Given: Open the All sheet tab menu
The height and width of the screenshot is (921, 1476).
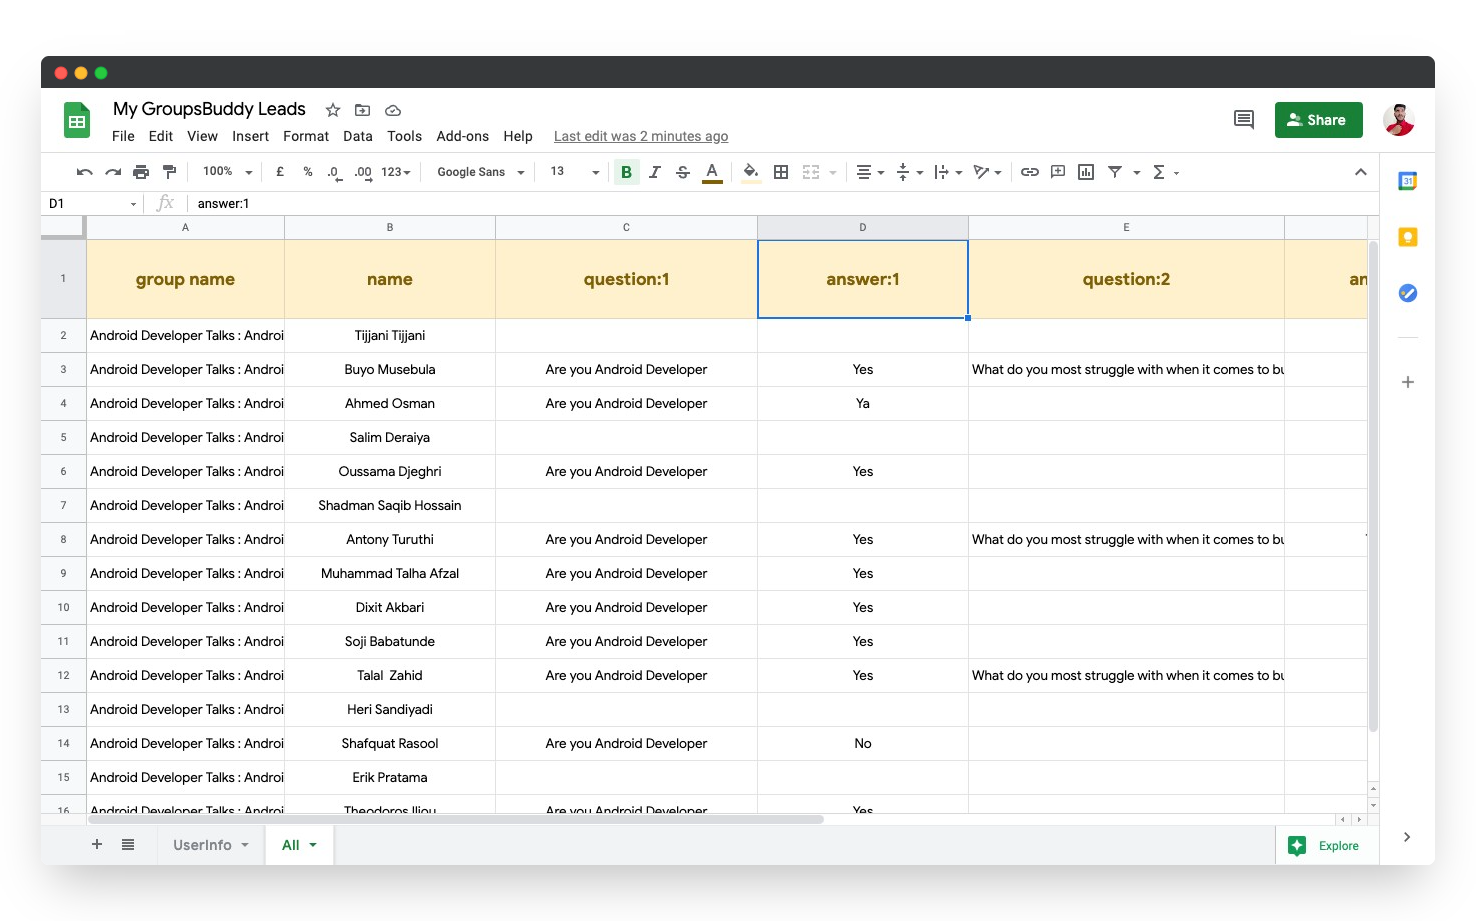Looking at the screenshot, I should (x=311, y=845).
